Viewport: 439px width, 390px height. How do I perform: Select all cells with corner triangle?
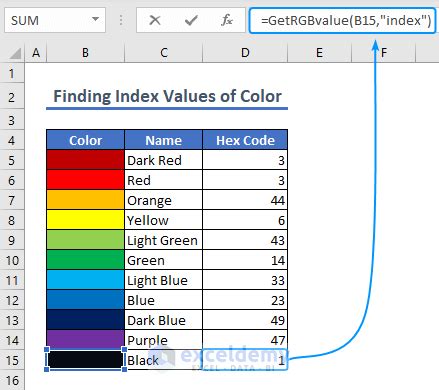click(14, 53)
